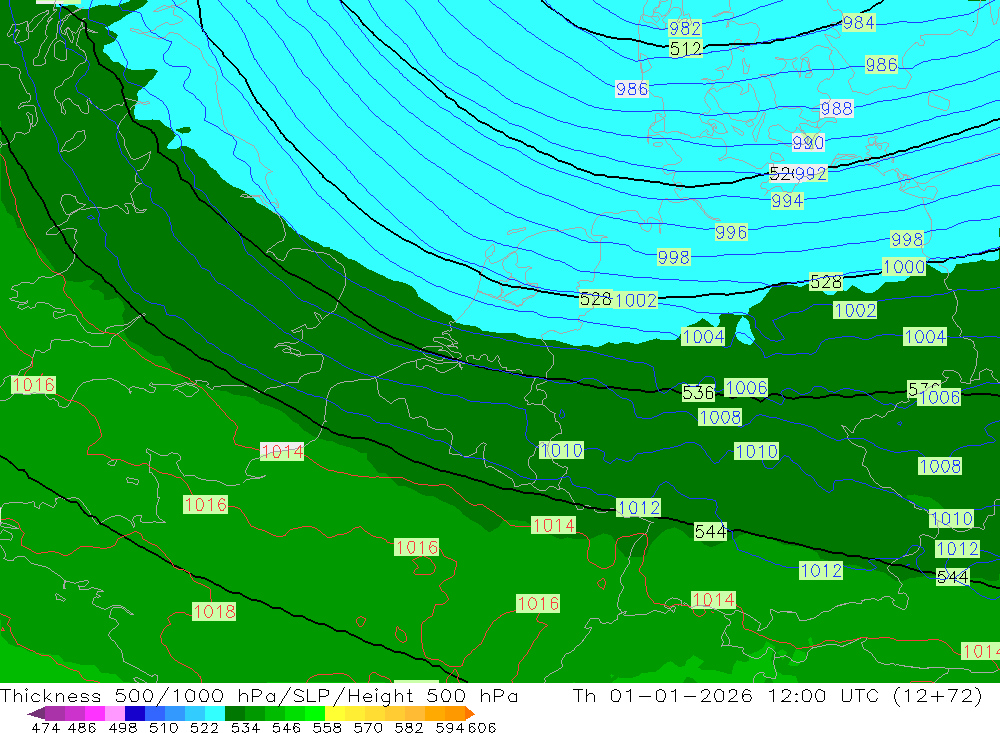Select the 582 legend value
This screenshot has height=733, width=1000.
(x=408, y=727)
